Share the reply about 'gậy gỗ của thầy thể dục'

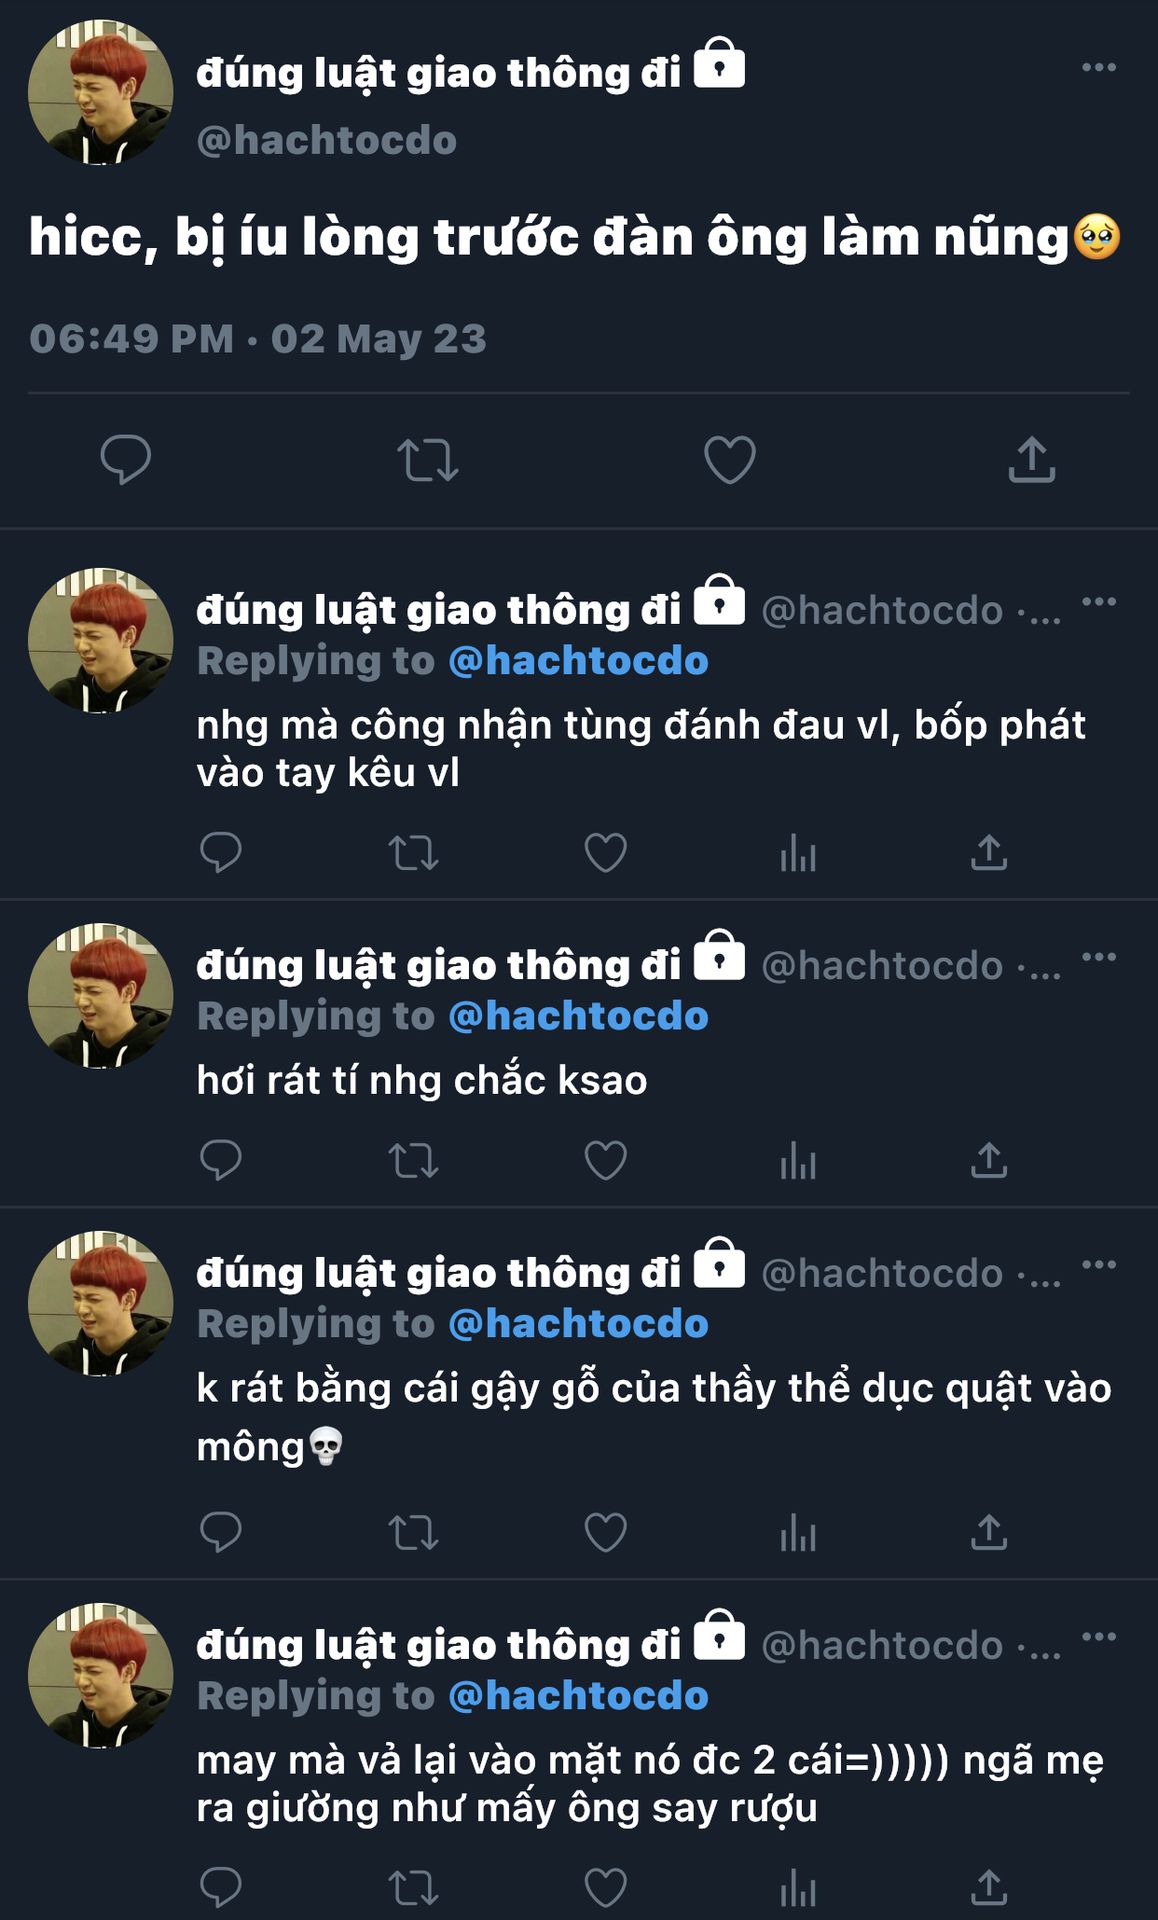tap(989, 1532)
